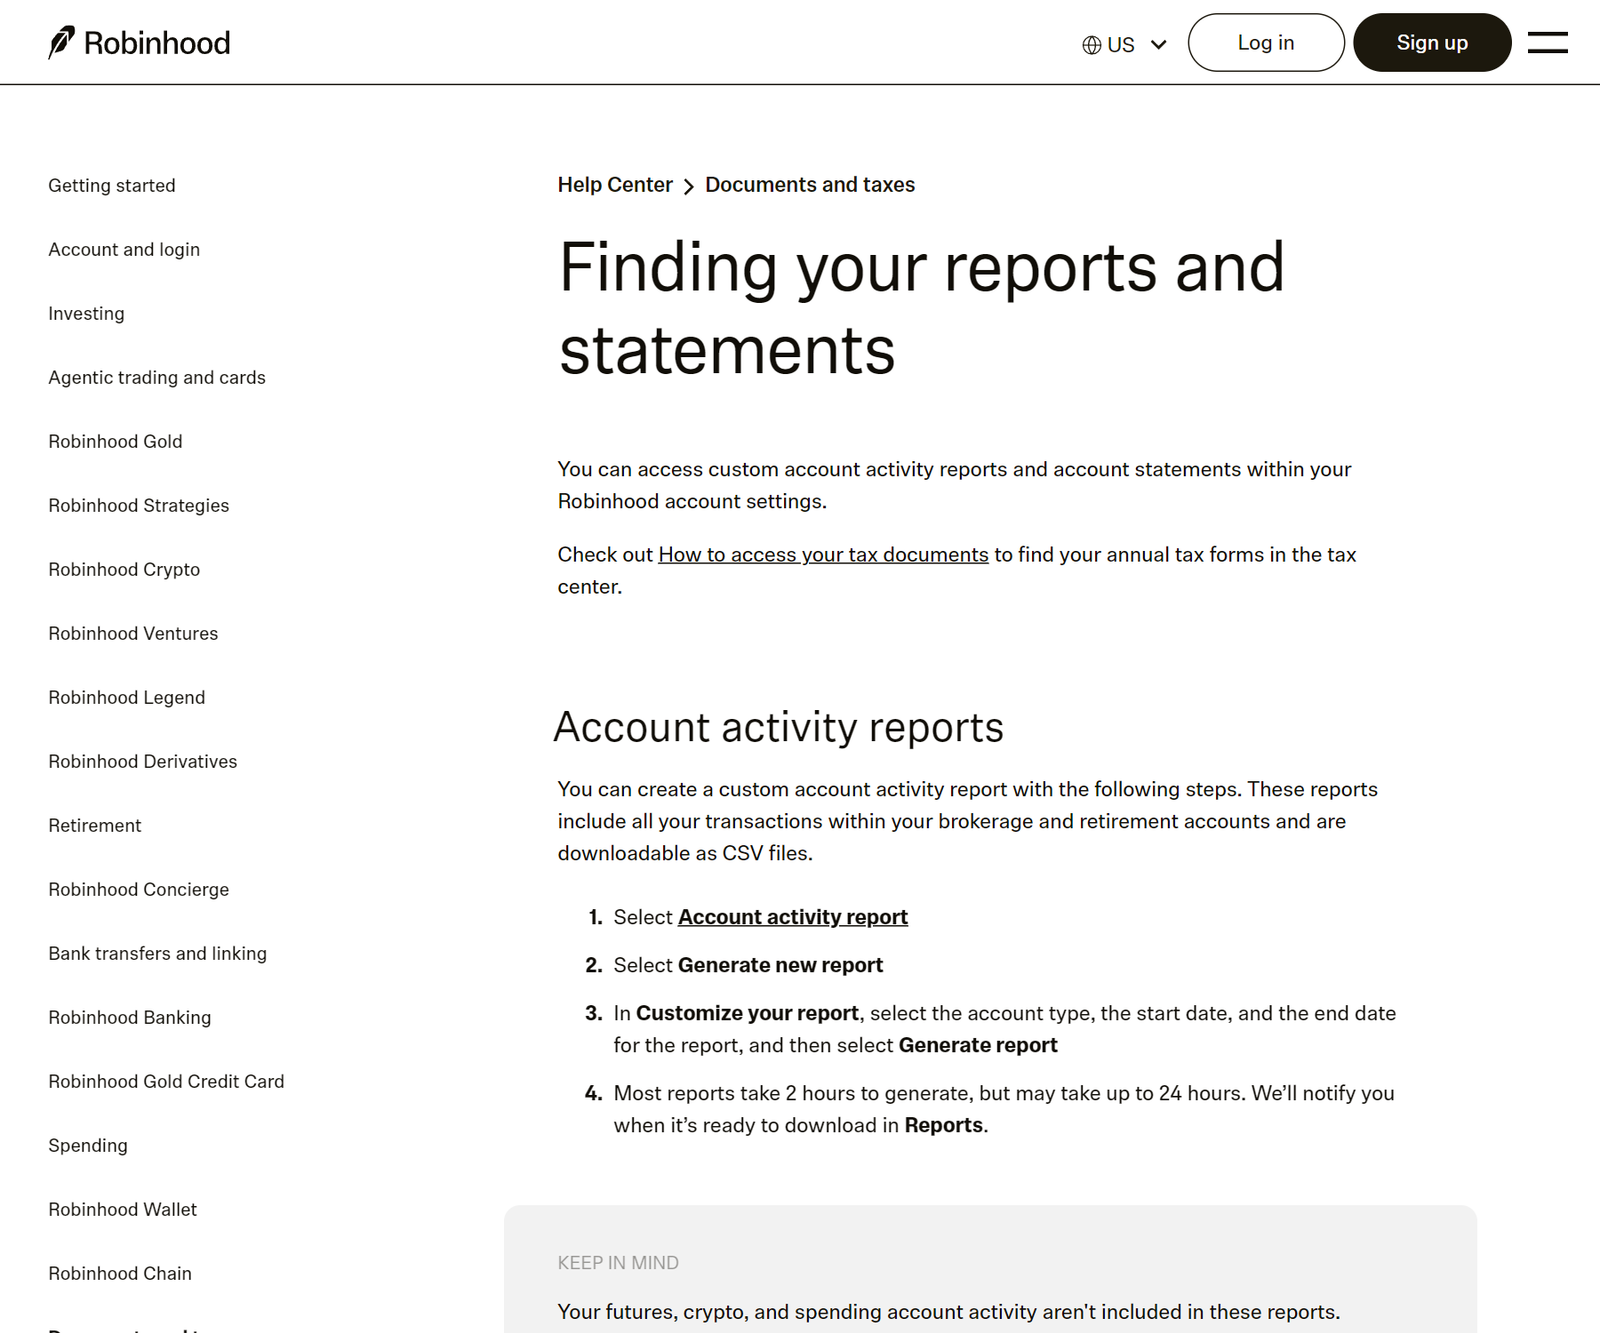This screenshot has height=1333, width=1600.
Task: Select Account and login in the sidebar
Action: (x=124, y=250)
